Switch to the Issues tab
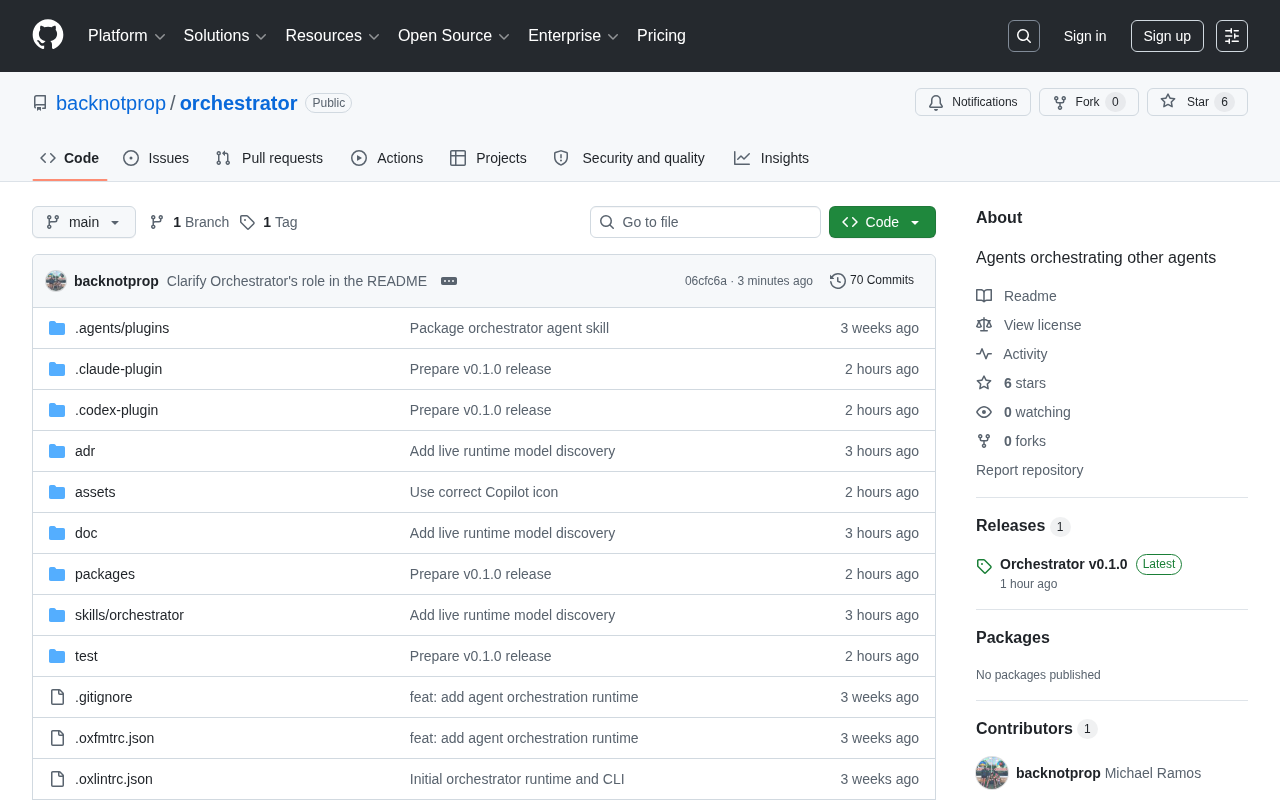The height and width of the screenshot is (800, 1280). 156,158
